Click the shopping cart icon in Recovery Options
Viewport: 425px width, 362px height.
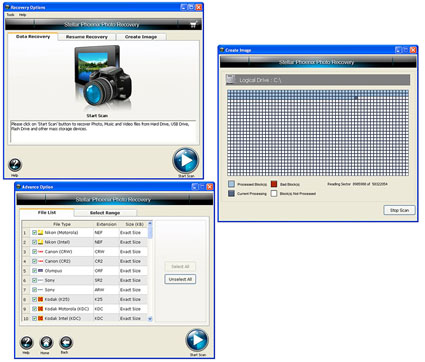point(194,24)
